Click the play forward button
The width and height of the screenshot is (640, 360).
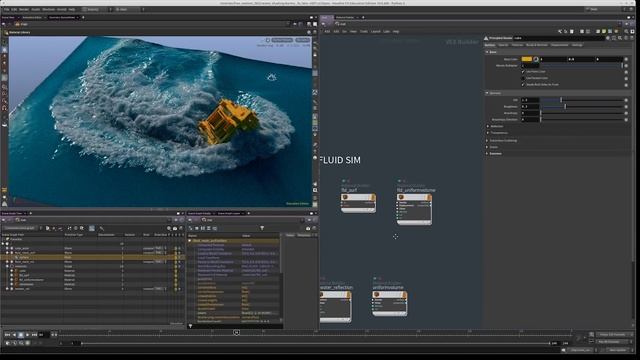(x=27, y=335)
